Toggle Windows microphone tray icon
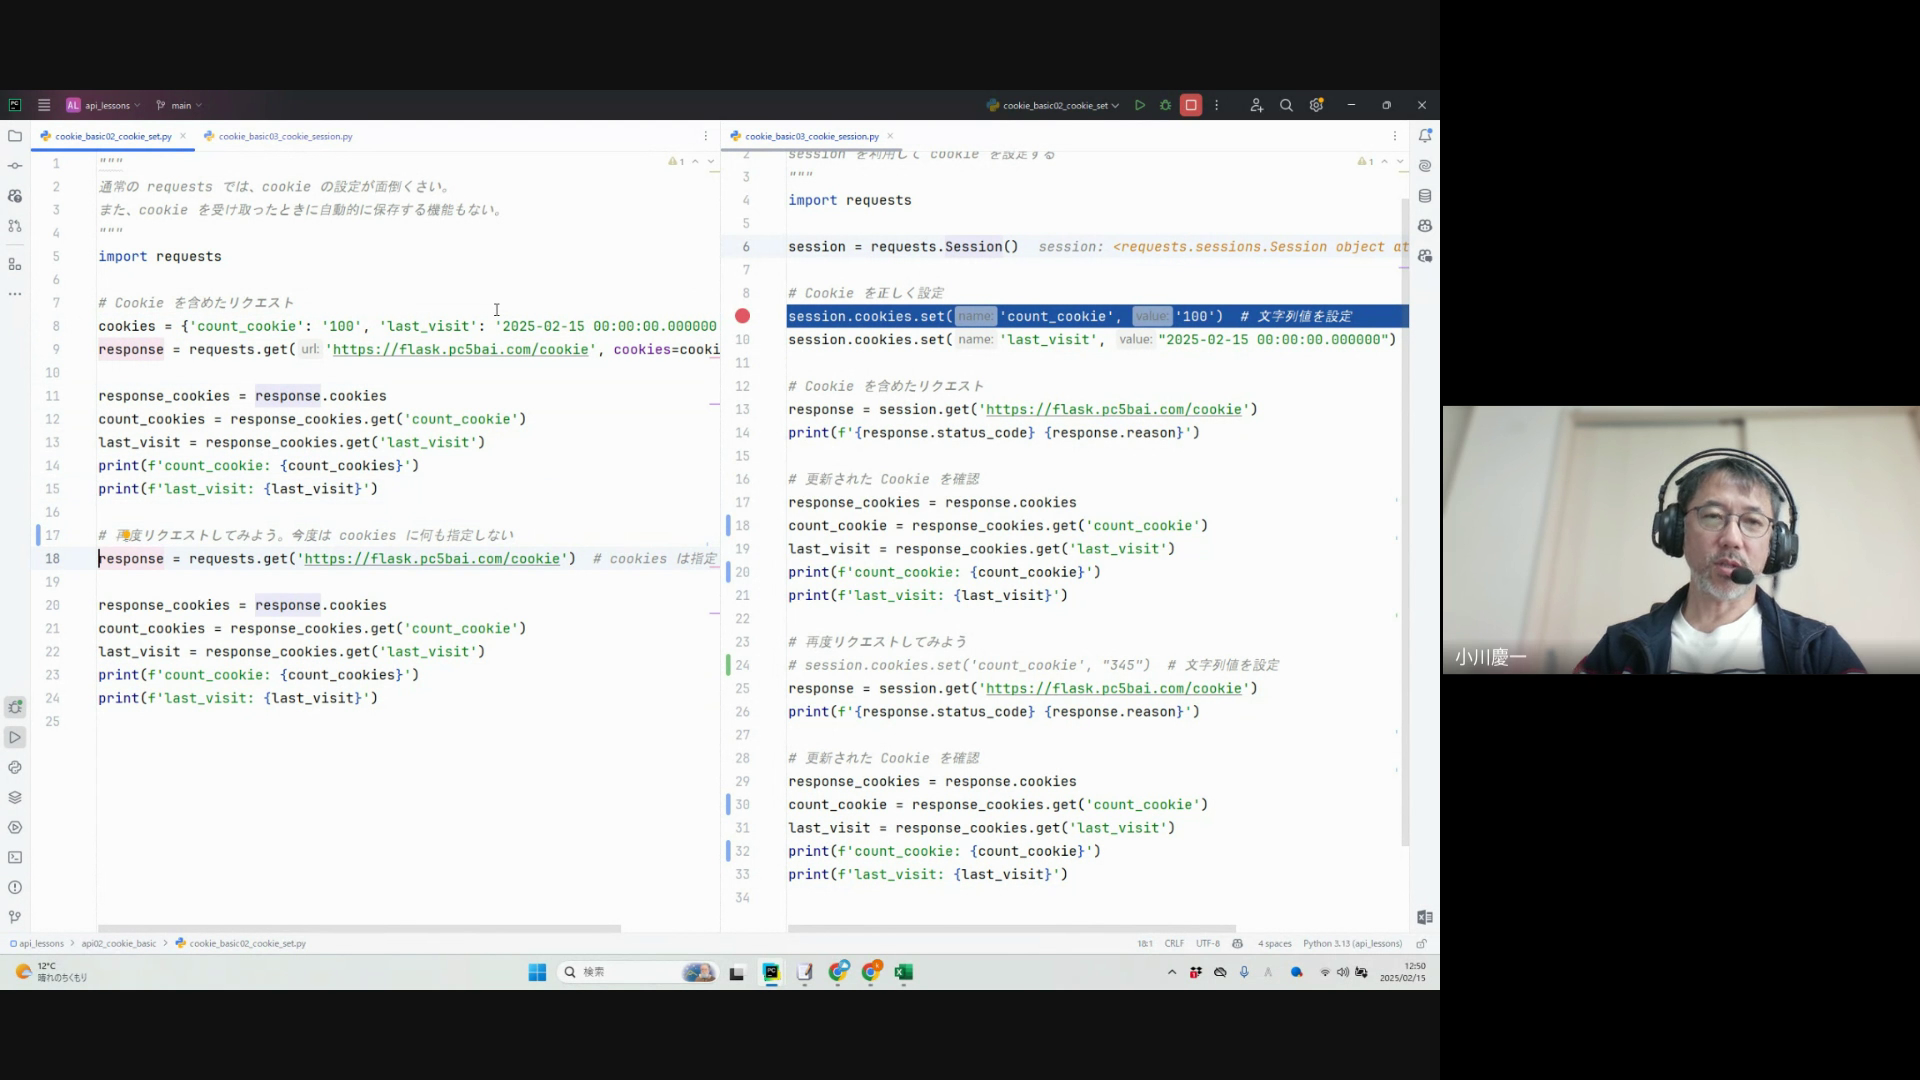The height and width of the screenshot is (1080, 1920). coord(1244,972)
